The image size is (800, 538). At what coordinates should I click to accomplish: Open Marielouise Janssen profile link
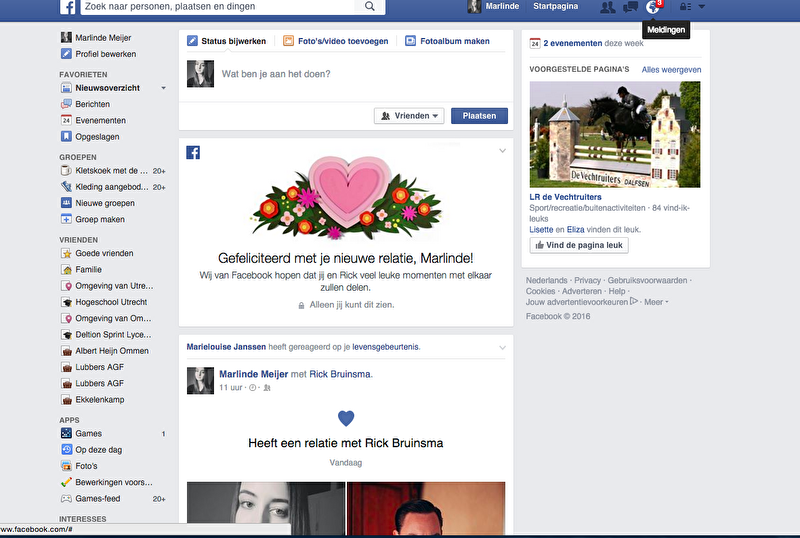tap(226, 347)
